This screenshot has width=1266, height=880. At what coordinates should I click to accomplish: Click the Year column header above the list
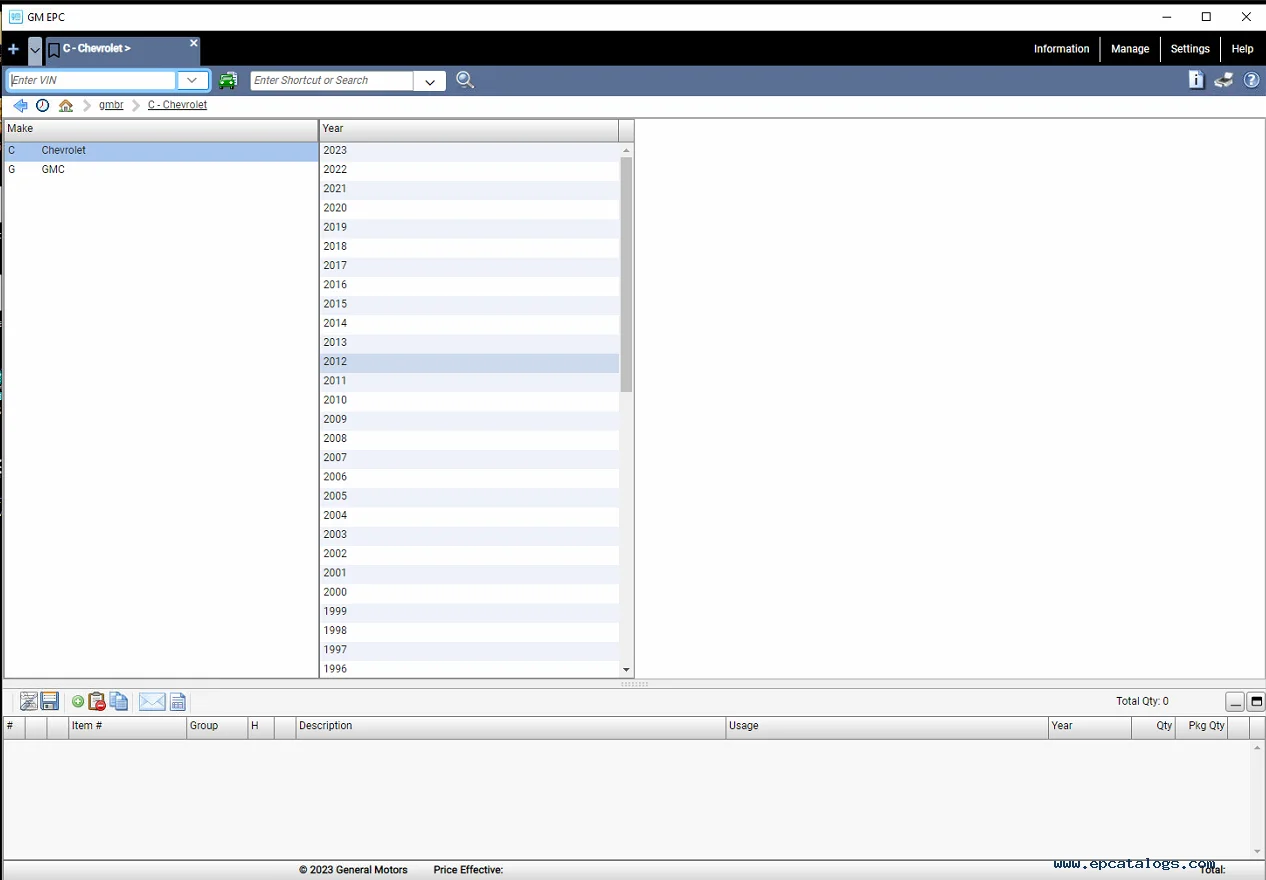pos(469,129)
